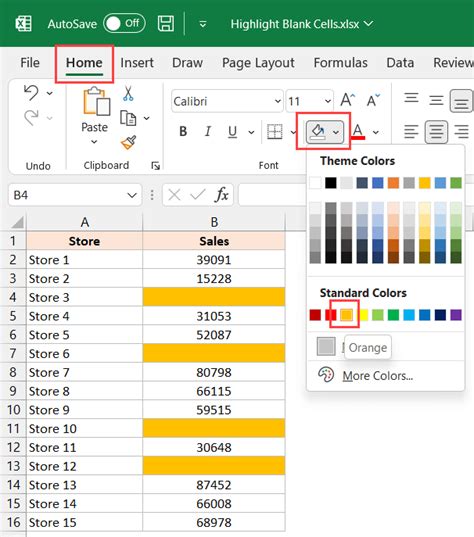474x537 pixels.
Task: Click the Cut scissors icon
Action: (x=128, y=93)
